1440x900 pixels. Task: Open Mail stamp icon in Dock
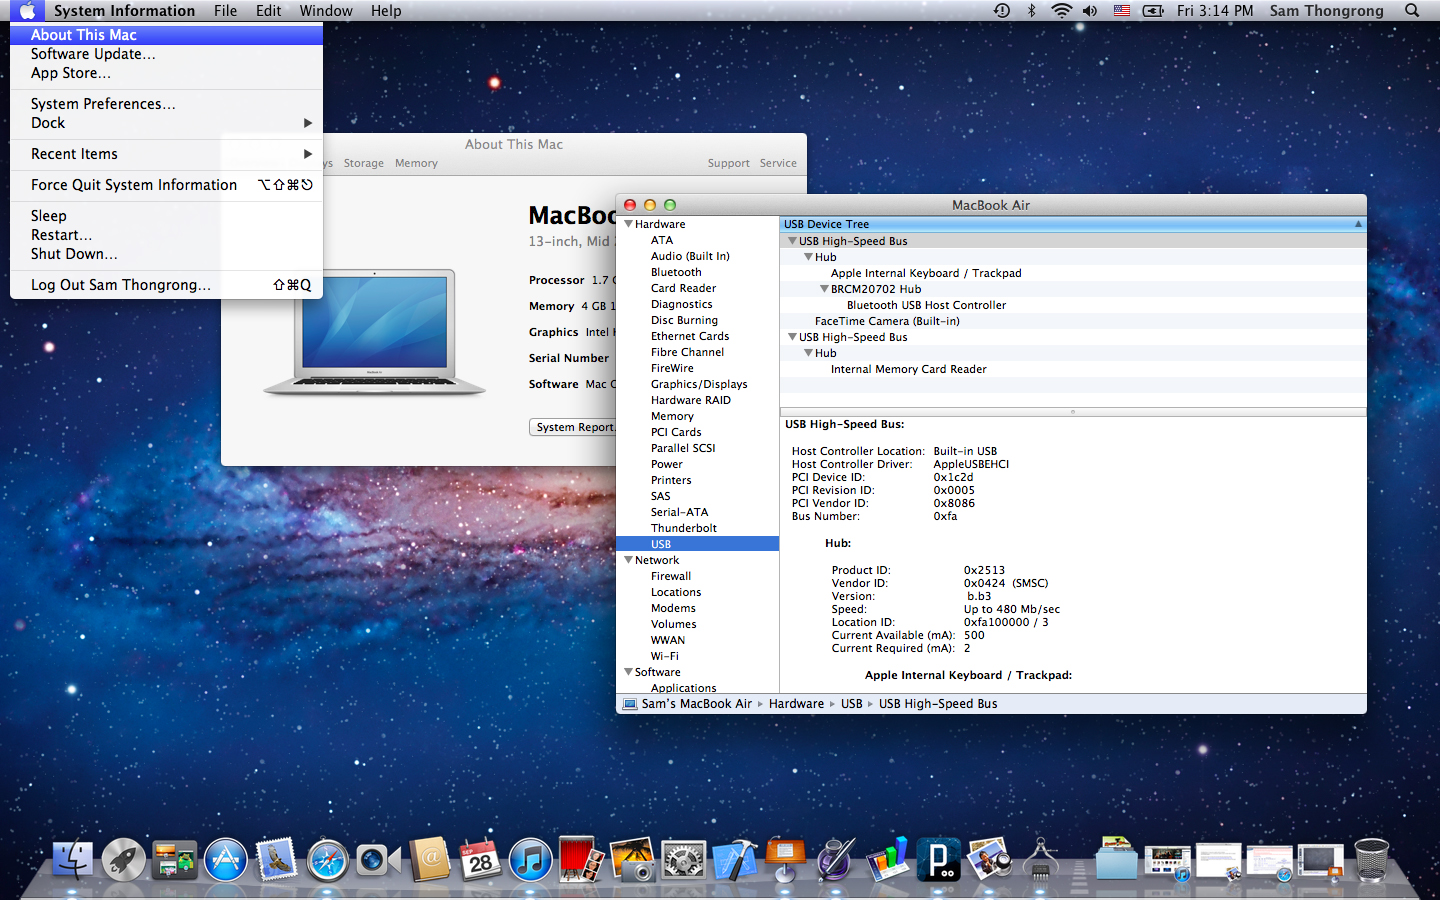coord(277,860)
